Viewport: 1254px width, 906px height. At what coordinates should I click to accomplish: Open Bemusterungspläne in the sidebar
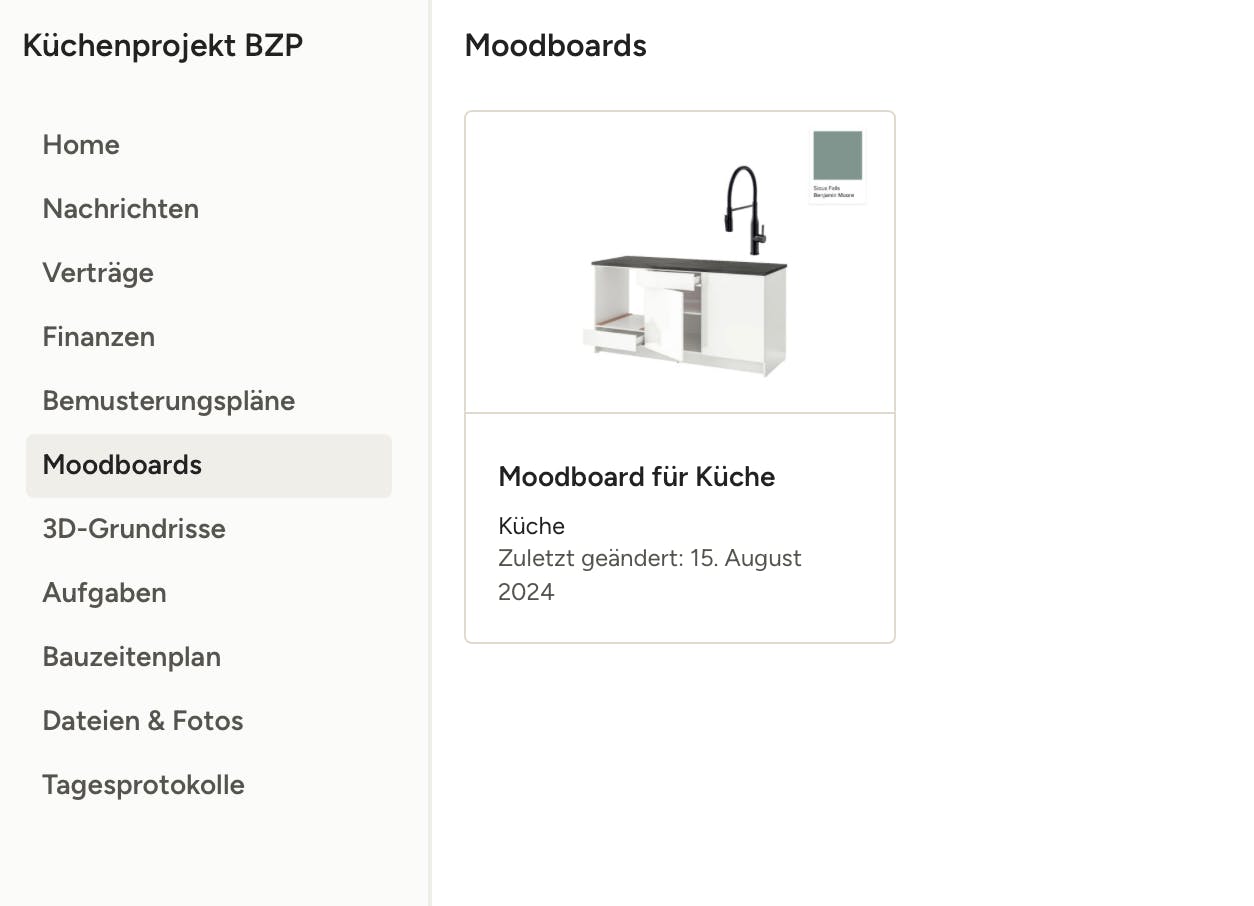(x=168, y=401)
